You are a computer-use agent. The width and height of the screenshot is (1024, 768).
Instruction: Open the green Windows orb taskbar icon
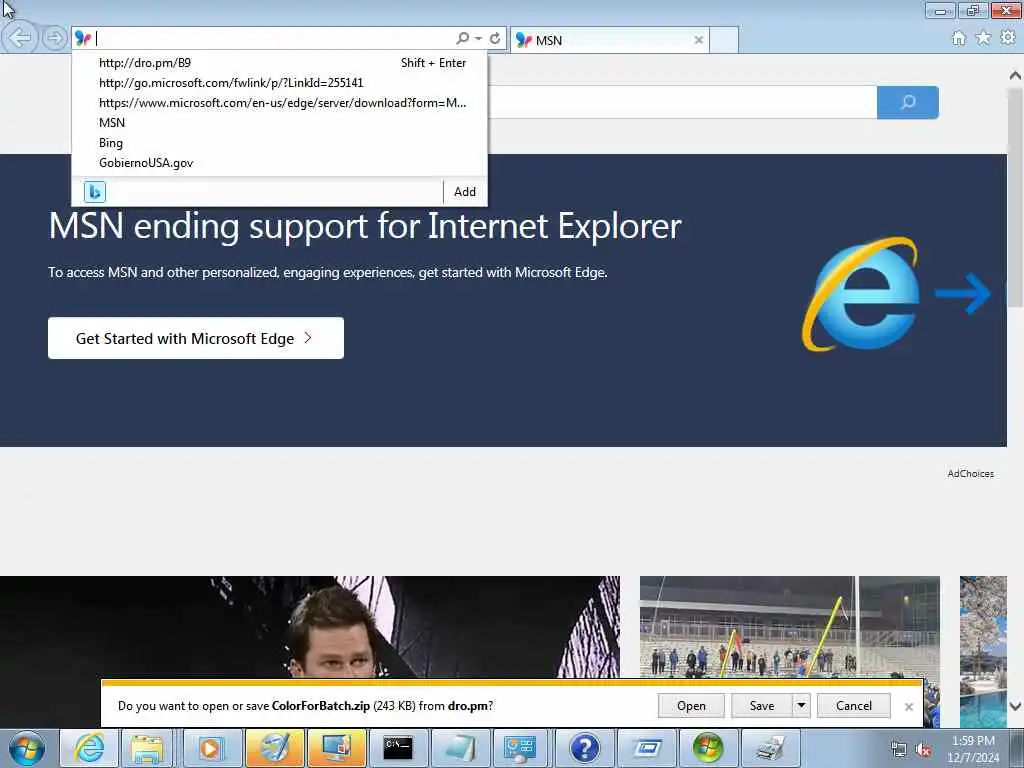708,748
